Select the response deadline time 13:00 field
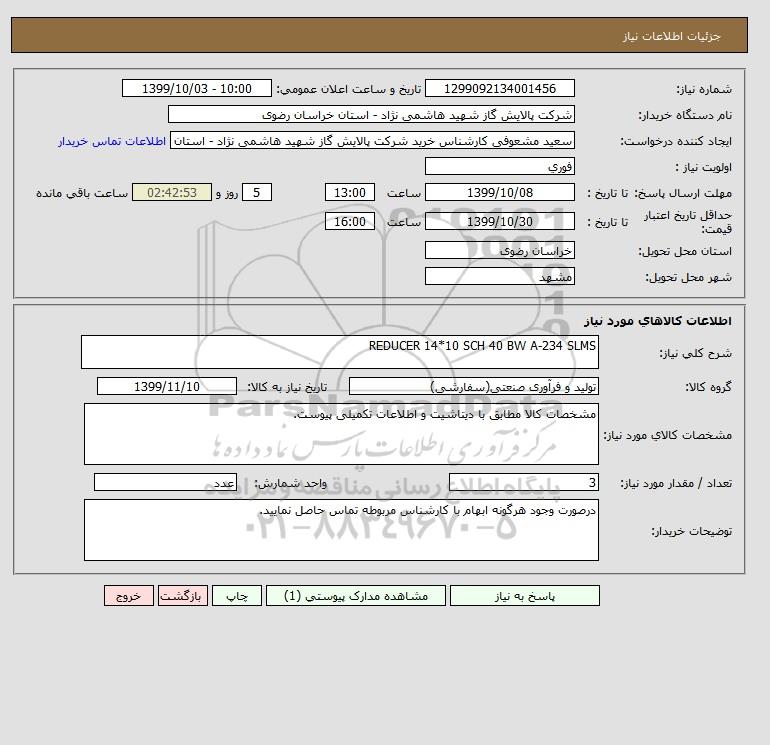 click(350, 193)
